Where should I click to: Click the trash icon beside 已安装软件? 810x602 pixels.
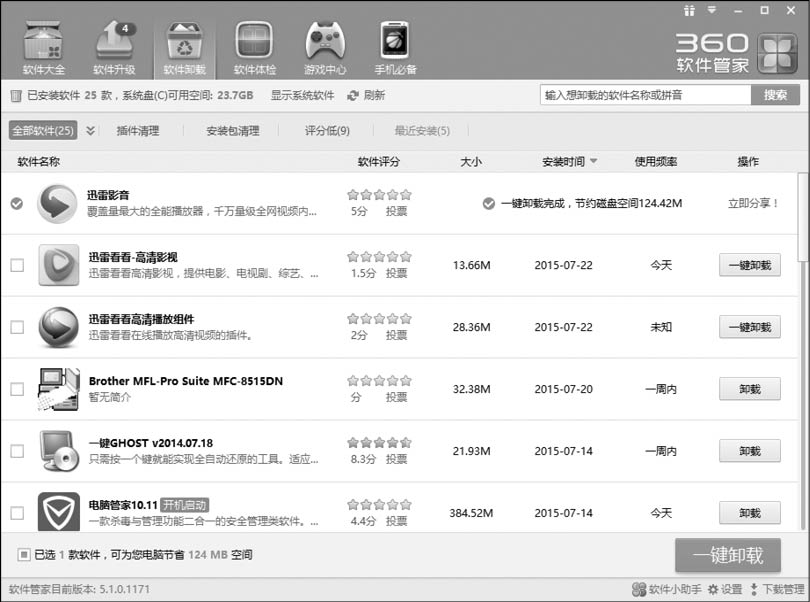click(x=16, y=96)
